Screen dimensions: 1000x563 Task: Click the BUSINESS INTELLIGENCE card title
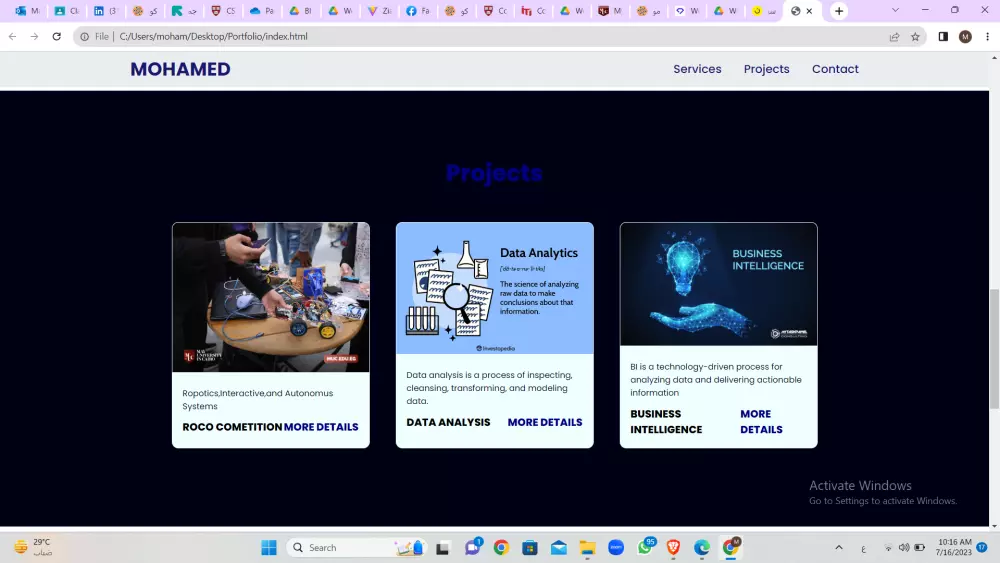coord(666,421)
